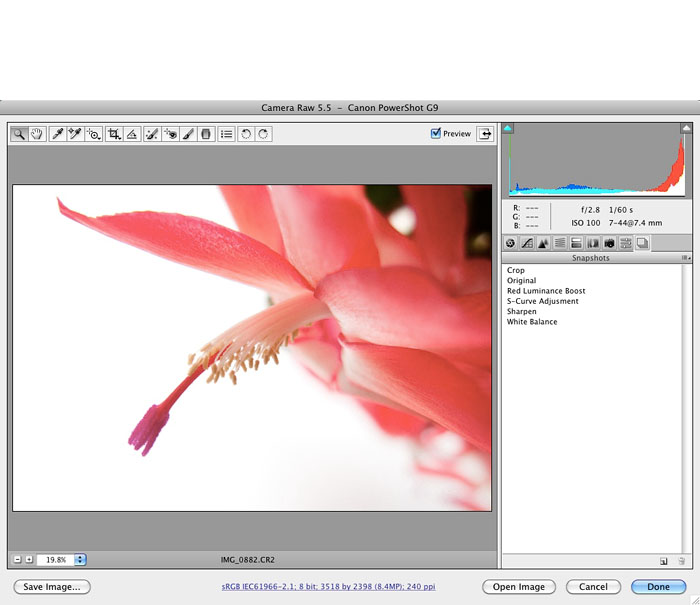The width and height of the screenshot is (700, 605).
Task: Apply the Original snapshot
Action: point(521,280)
